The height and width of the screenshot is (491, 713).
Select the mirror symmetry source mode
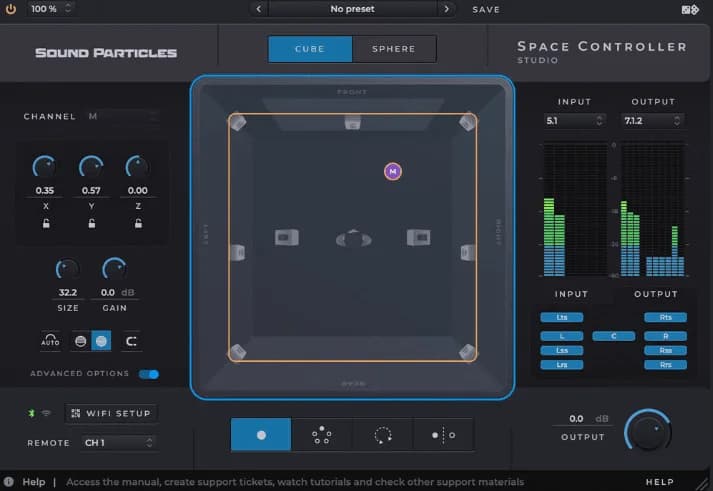[x=443, y=435]
